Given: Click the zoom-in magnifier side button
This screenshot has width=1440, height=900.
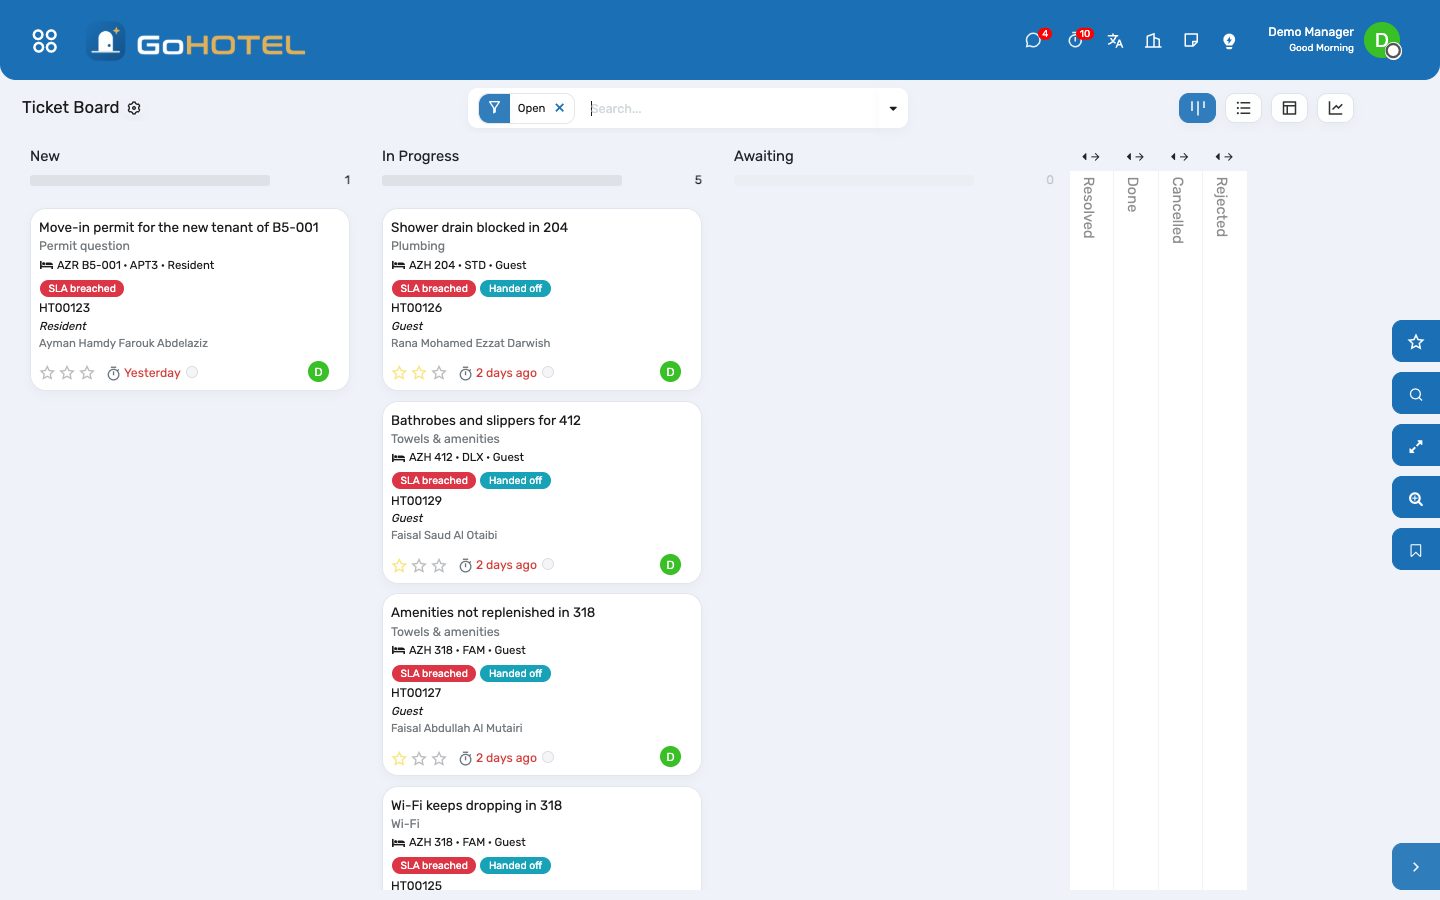Looking at the screenshot, I should coord(1416,498).
